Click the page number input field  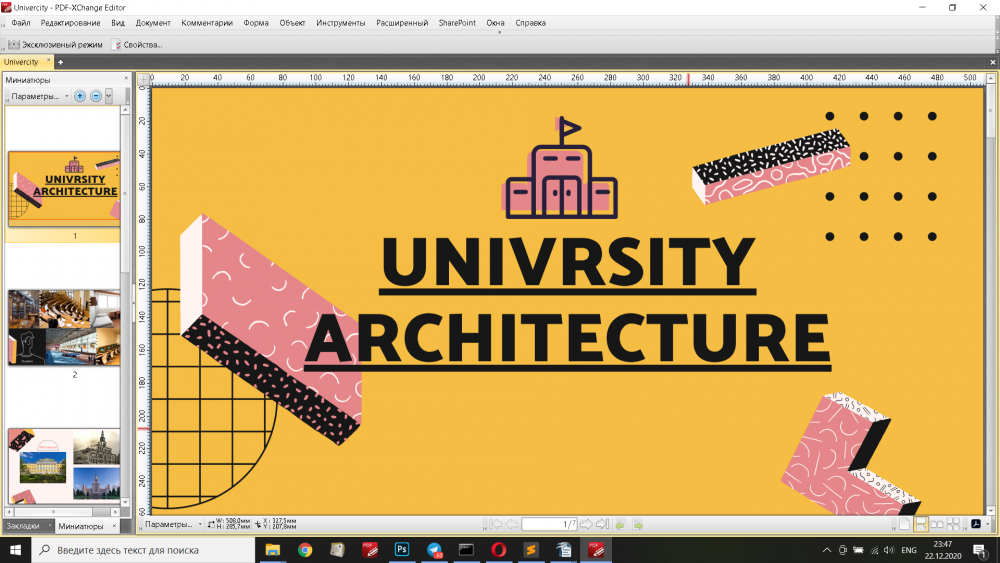(549, 524)
